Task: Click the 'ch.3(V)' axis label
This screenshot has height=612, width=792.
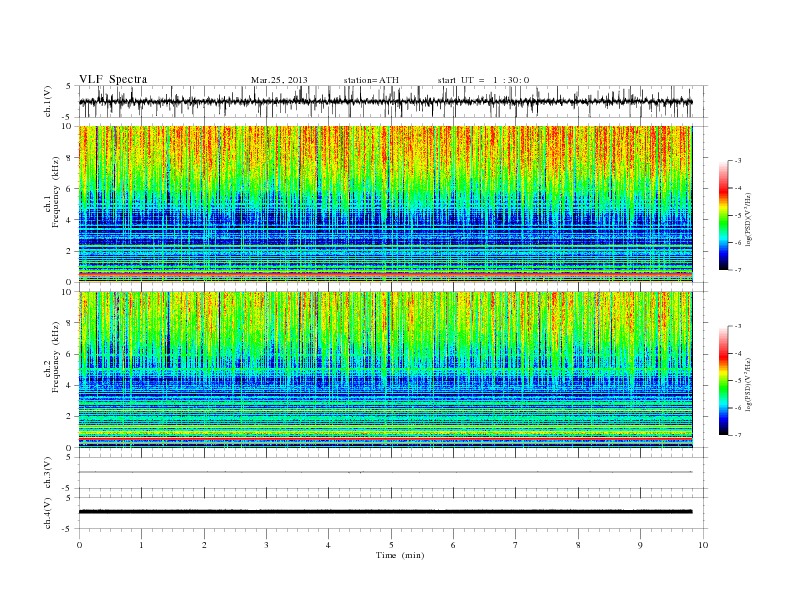Action: tap(48, 473)
